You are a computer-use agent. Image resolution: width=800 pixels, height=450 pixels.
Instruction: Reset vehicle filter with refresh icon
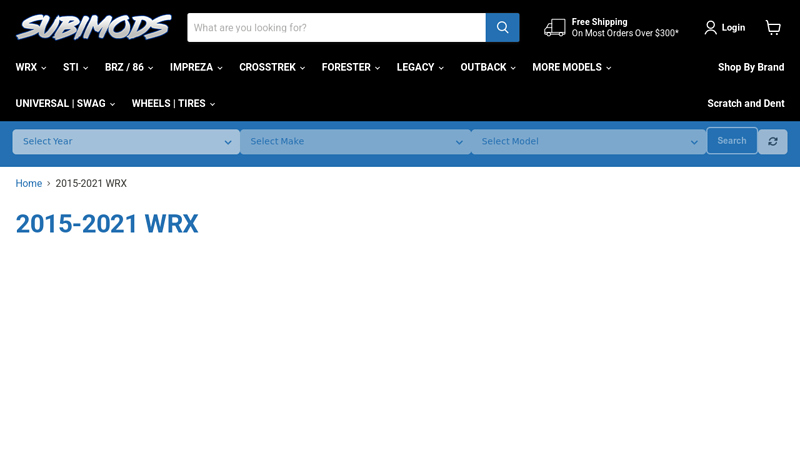[x=772, y=141]
